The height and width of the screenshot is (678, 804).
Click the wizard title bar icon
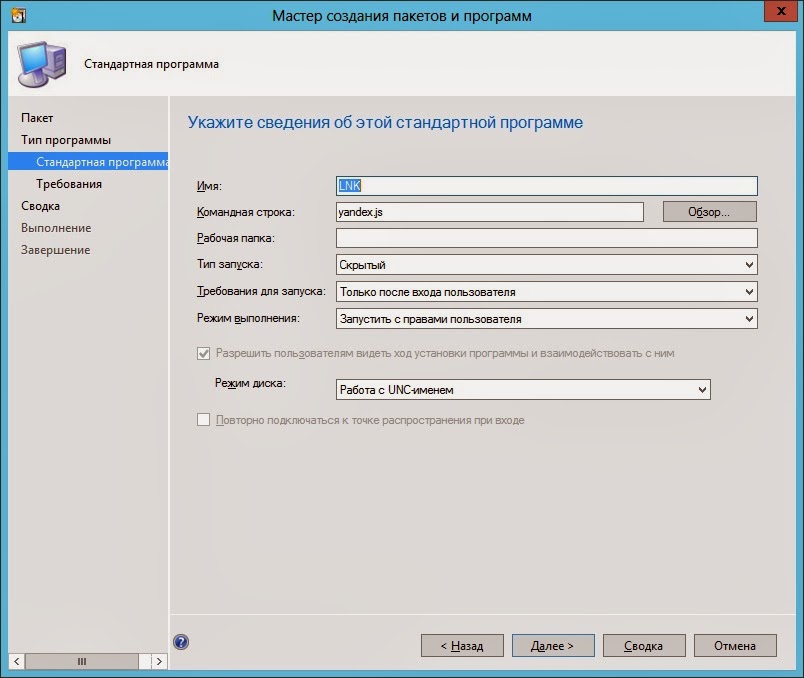tap(18, 15)
